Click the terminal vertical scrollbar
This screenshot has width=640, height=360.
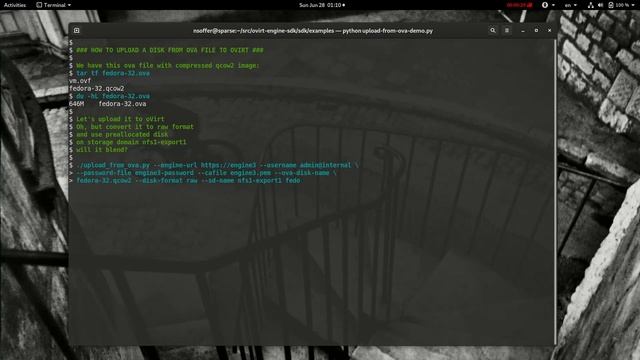tap(555, 192)
